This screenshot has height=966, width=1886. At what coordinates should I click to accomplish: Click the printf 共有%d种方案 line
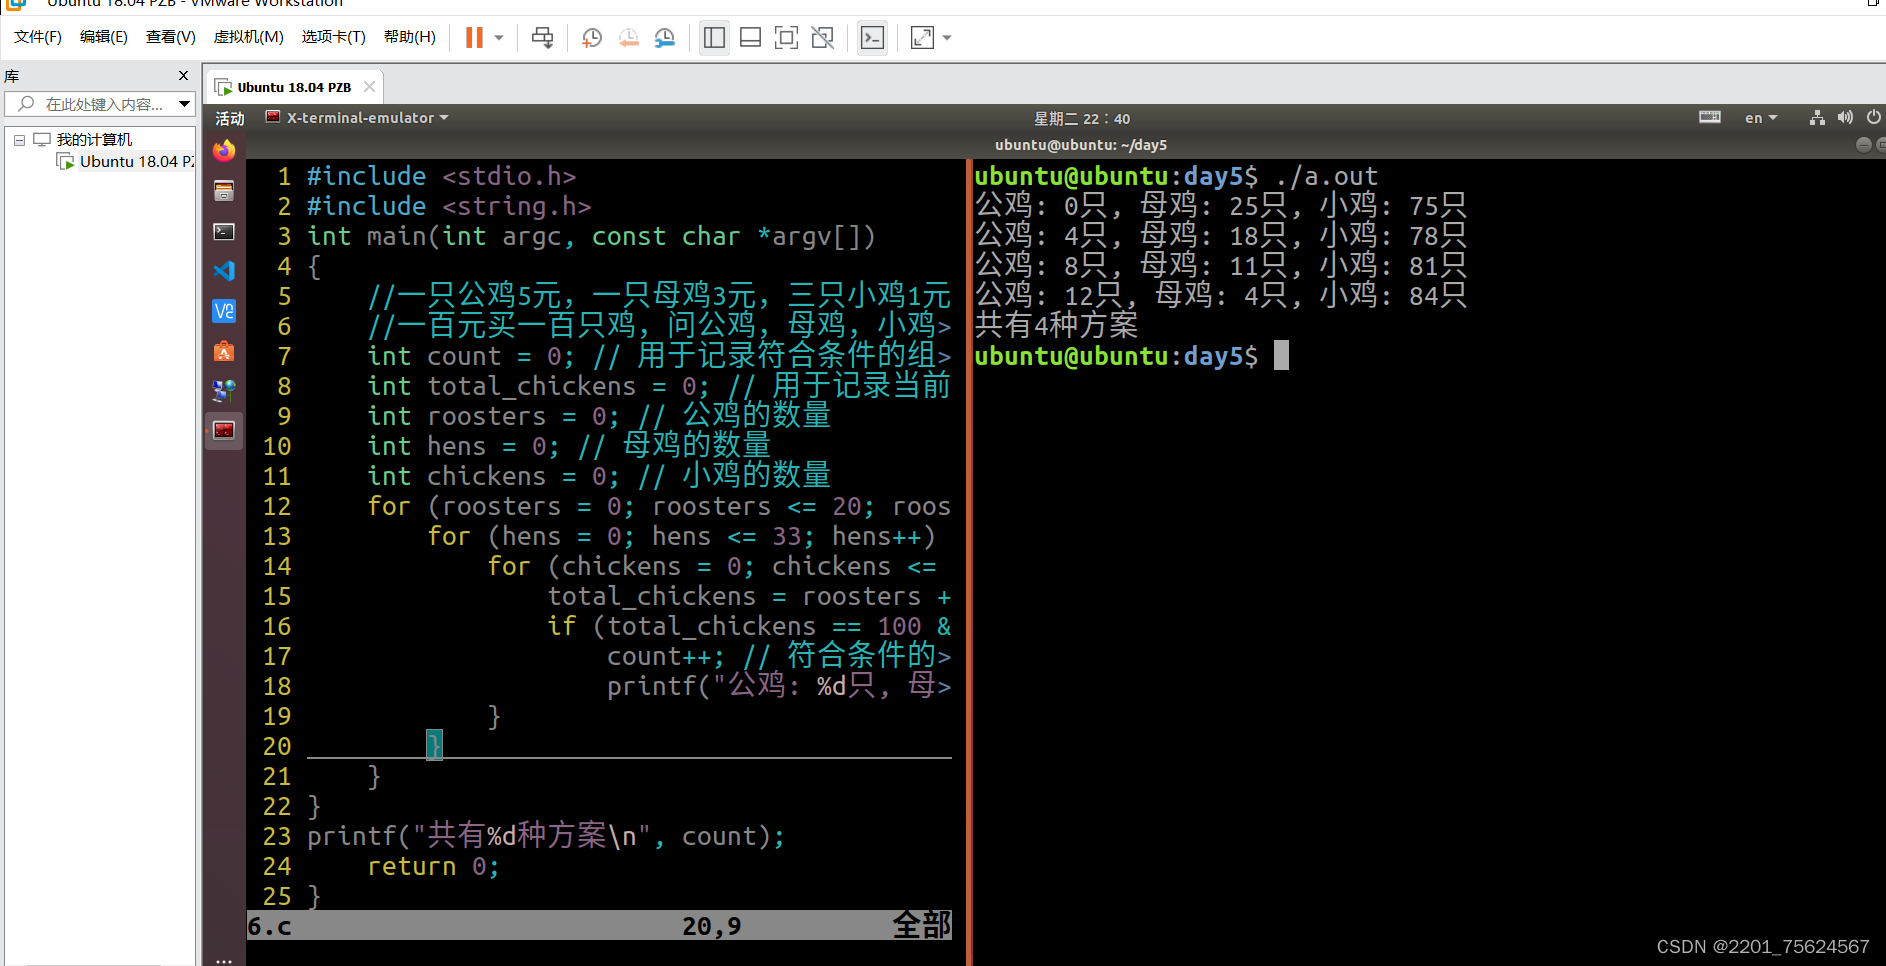tap(546, 836)
